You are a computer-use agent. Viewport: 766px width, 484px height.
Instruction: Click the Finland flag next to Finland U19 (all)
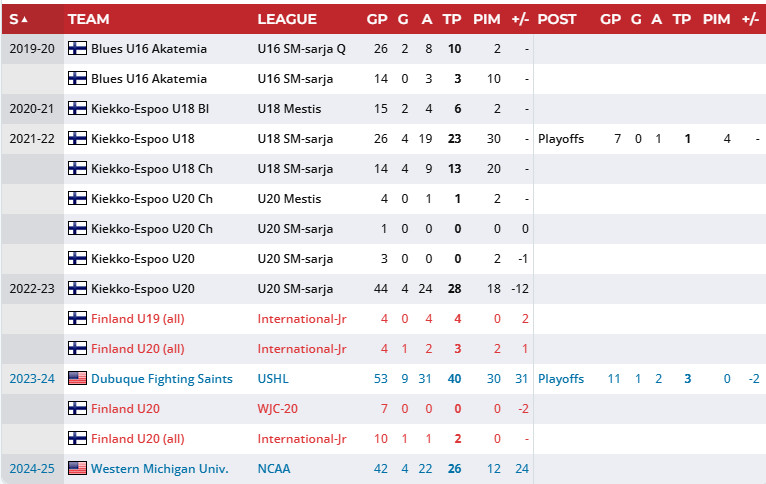[77, 319]
